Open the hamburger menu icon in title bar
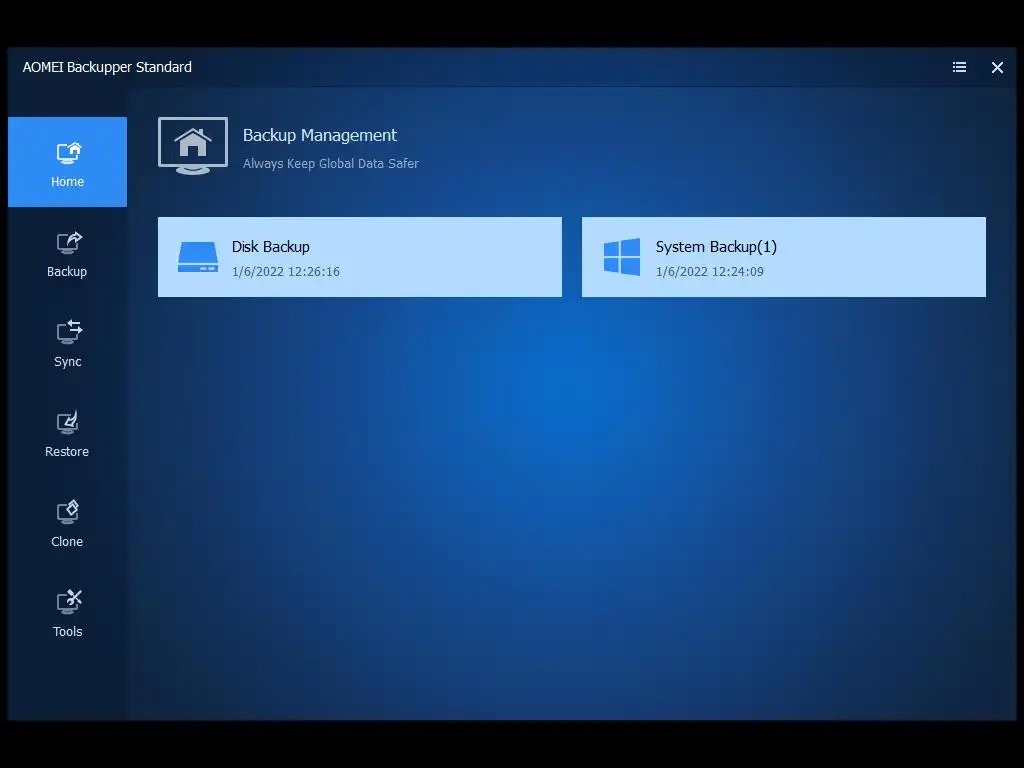Screen dimensions: 1024x768 (x=959, y=67)
